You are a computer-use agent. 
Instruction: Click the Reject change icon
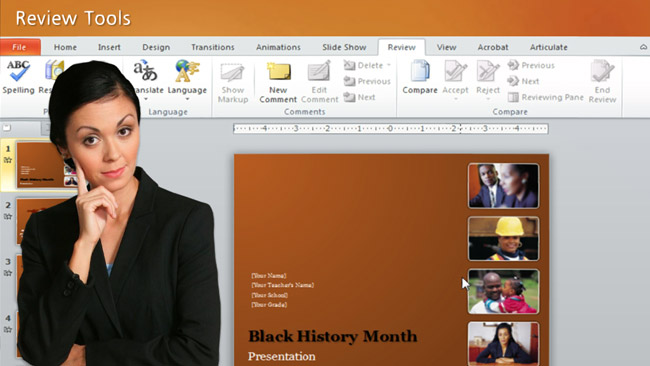coord(488,71)
